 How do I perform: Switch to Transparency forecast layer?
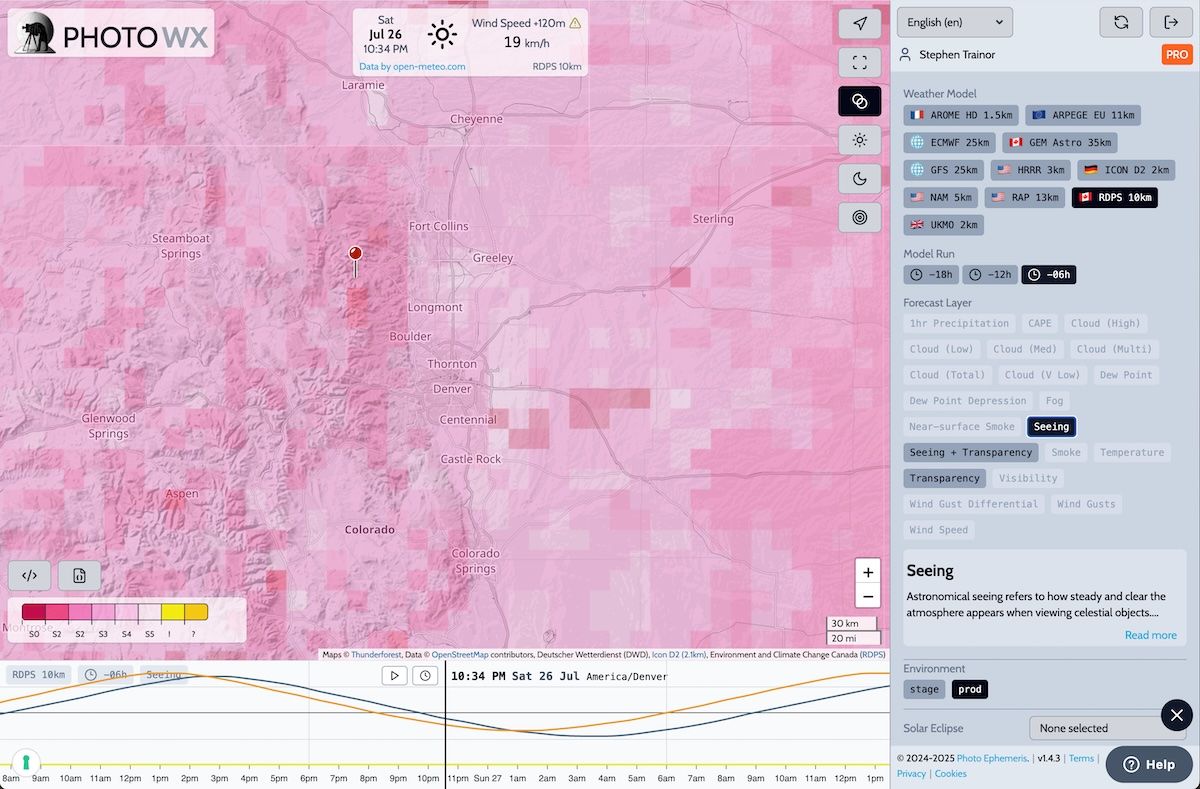[945, 478]
